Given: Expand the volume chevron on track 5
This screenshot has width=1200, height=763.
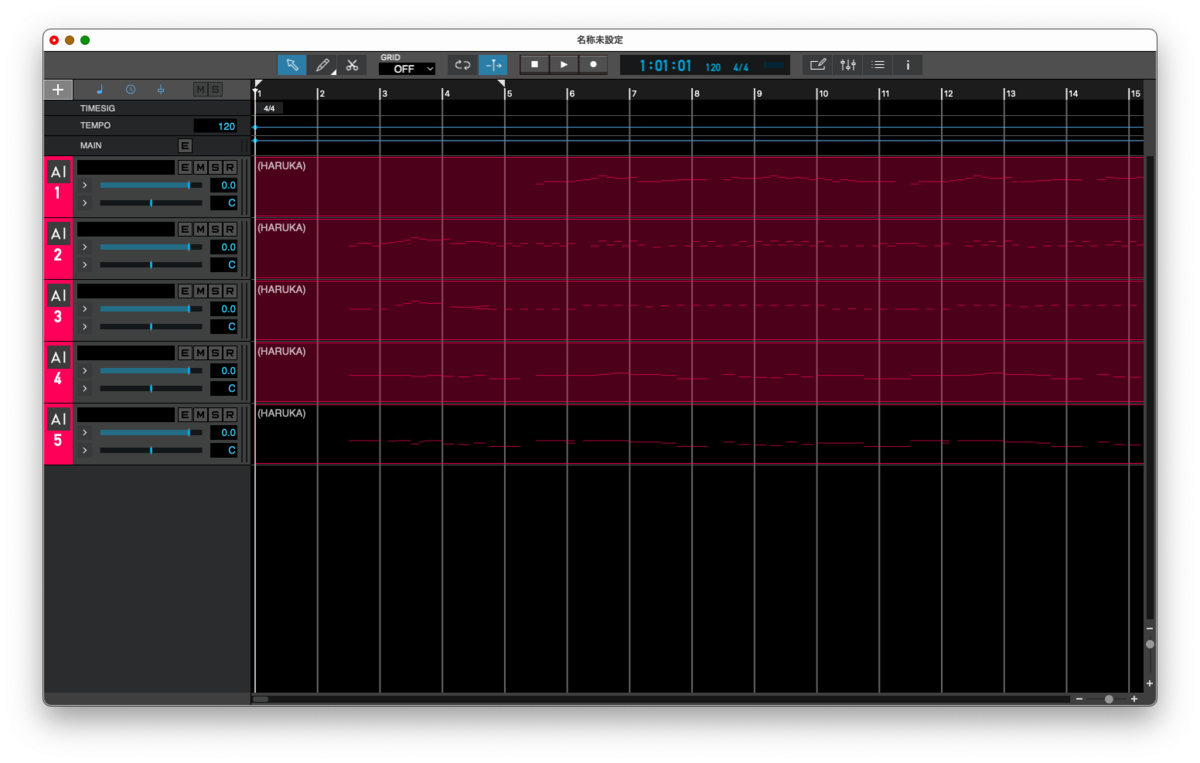Looking at the screenshot, I should [x=85, y=433].
